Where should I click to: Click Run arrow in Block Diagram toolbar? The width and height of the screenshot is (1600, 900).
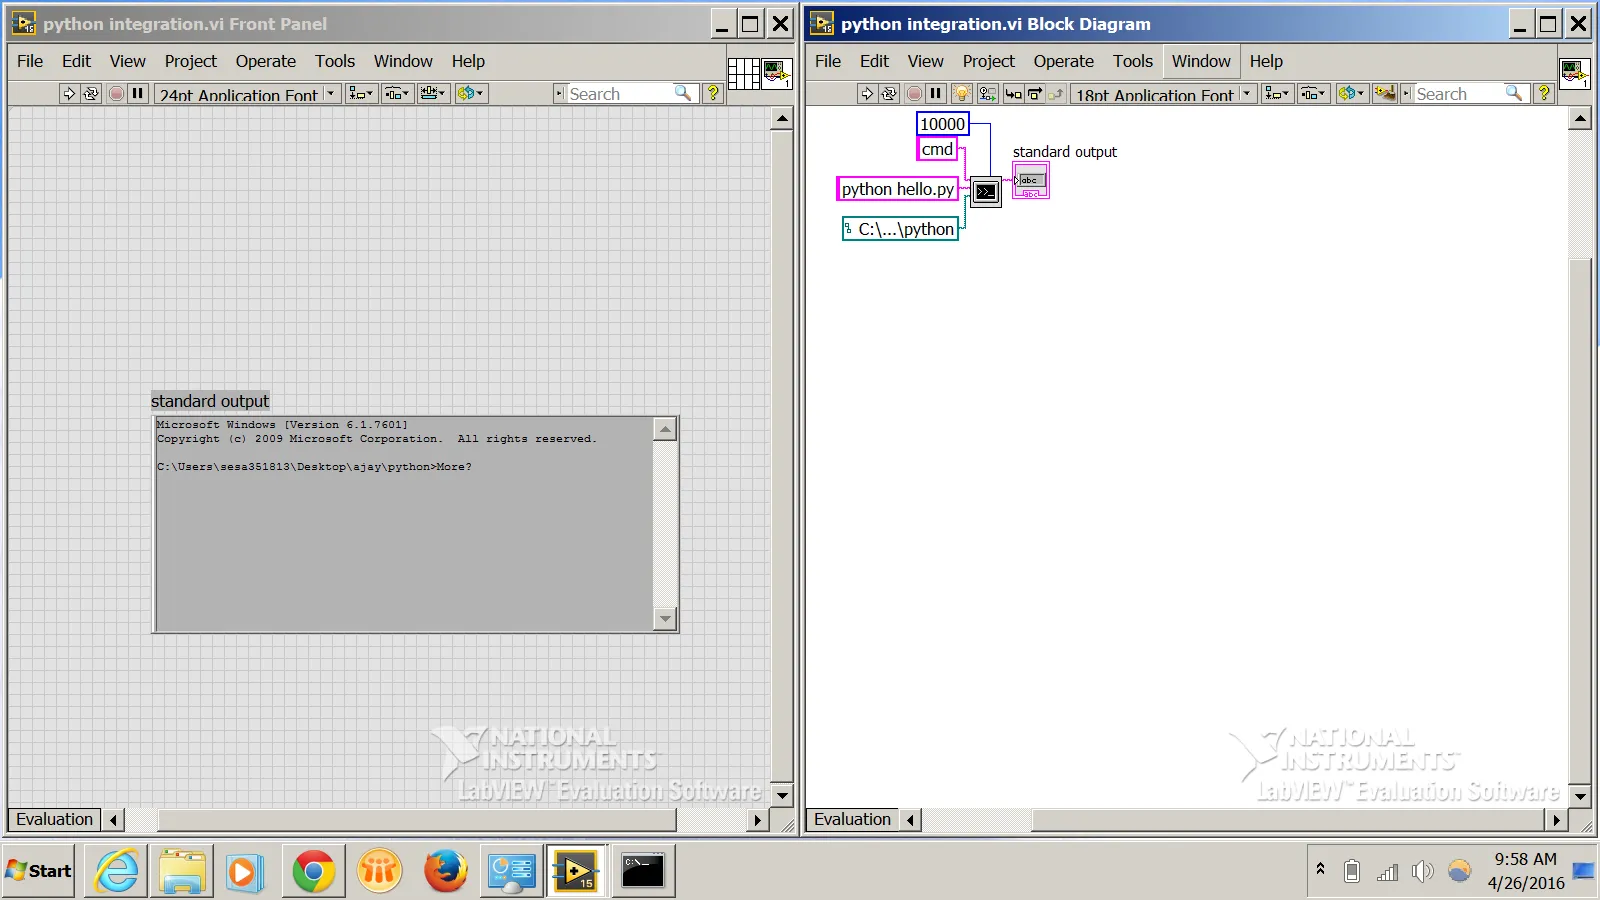click(x=867, y=93)
